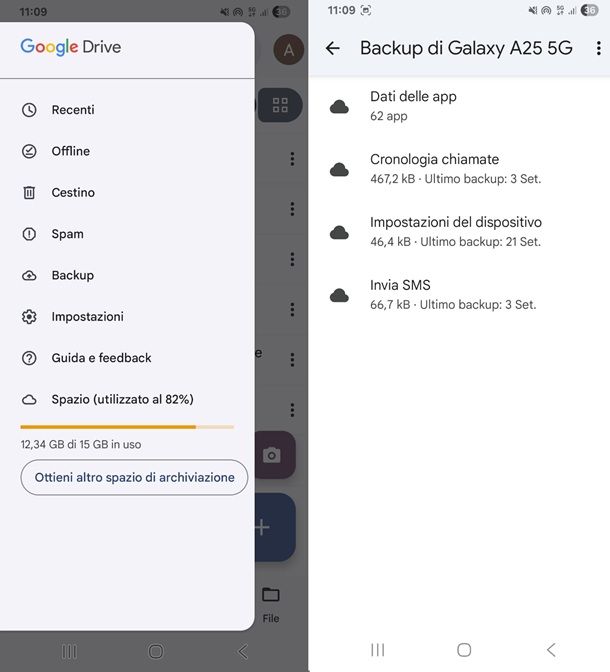Click Ottieni altro spazio di archiviazione button

(x=134, y=478)
